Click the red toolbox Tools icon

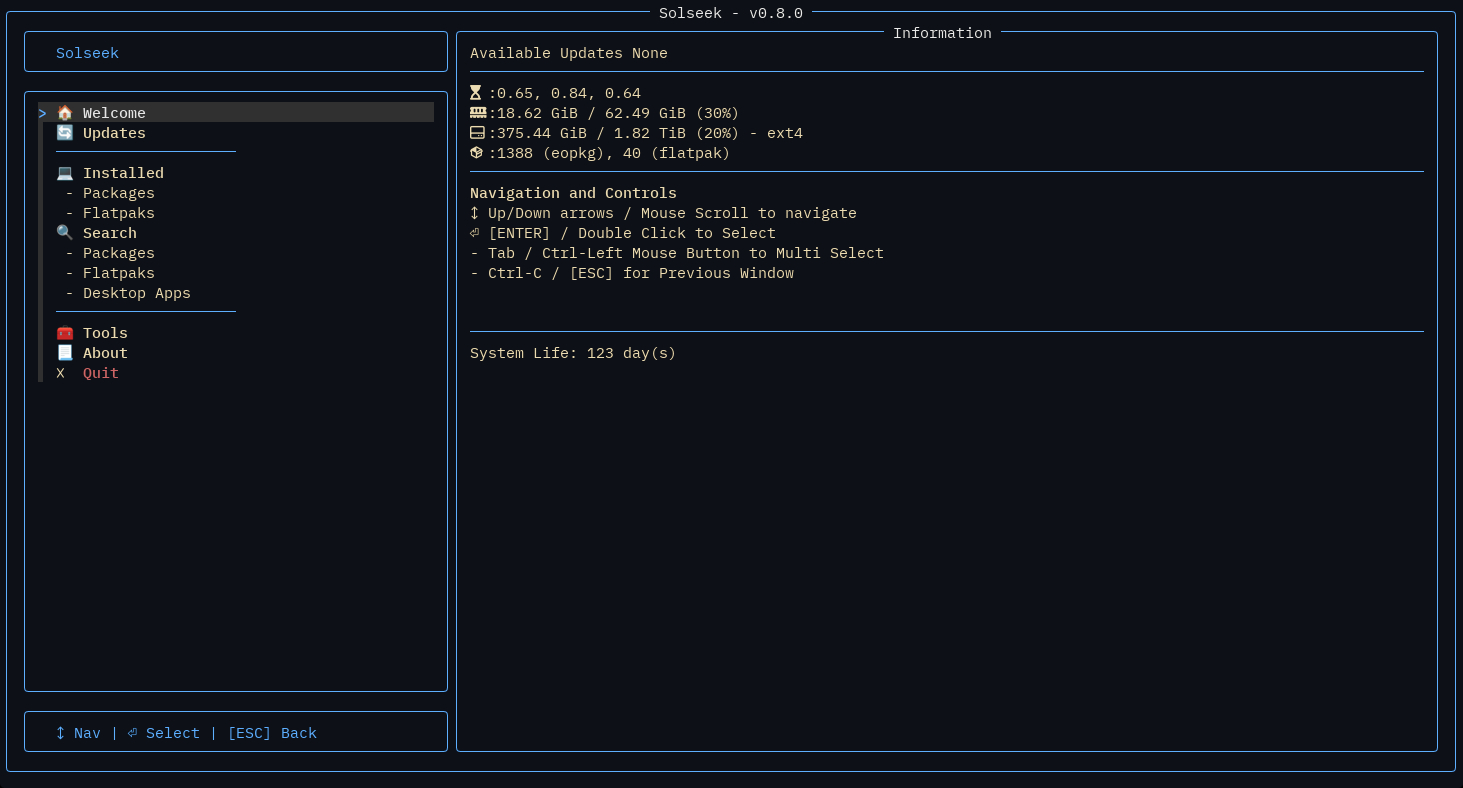pyautogui.click(x=65, y=333)
